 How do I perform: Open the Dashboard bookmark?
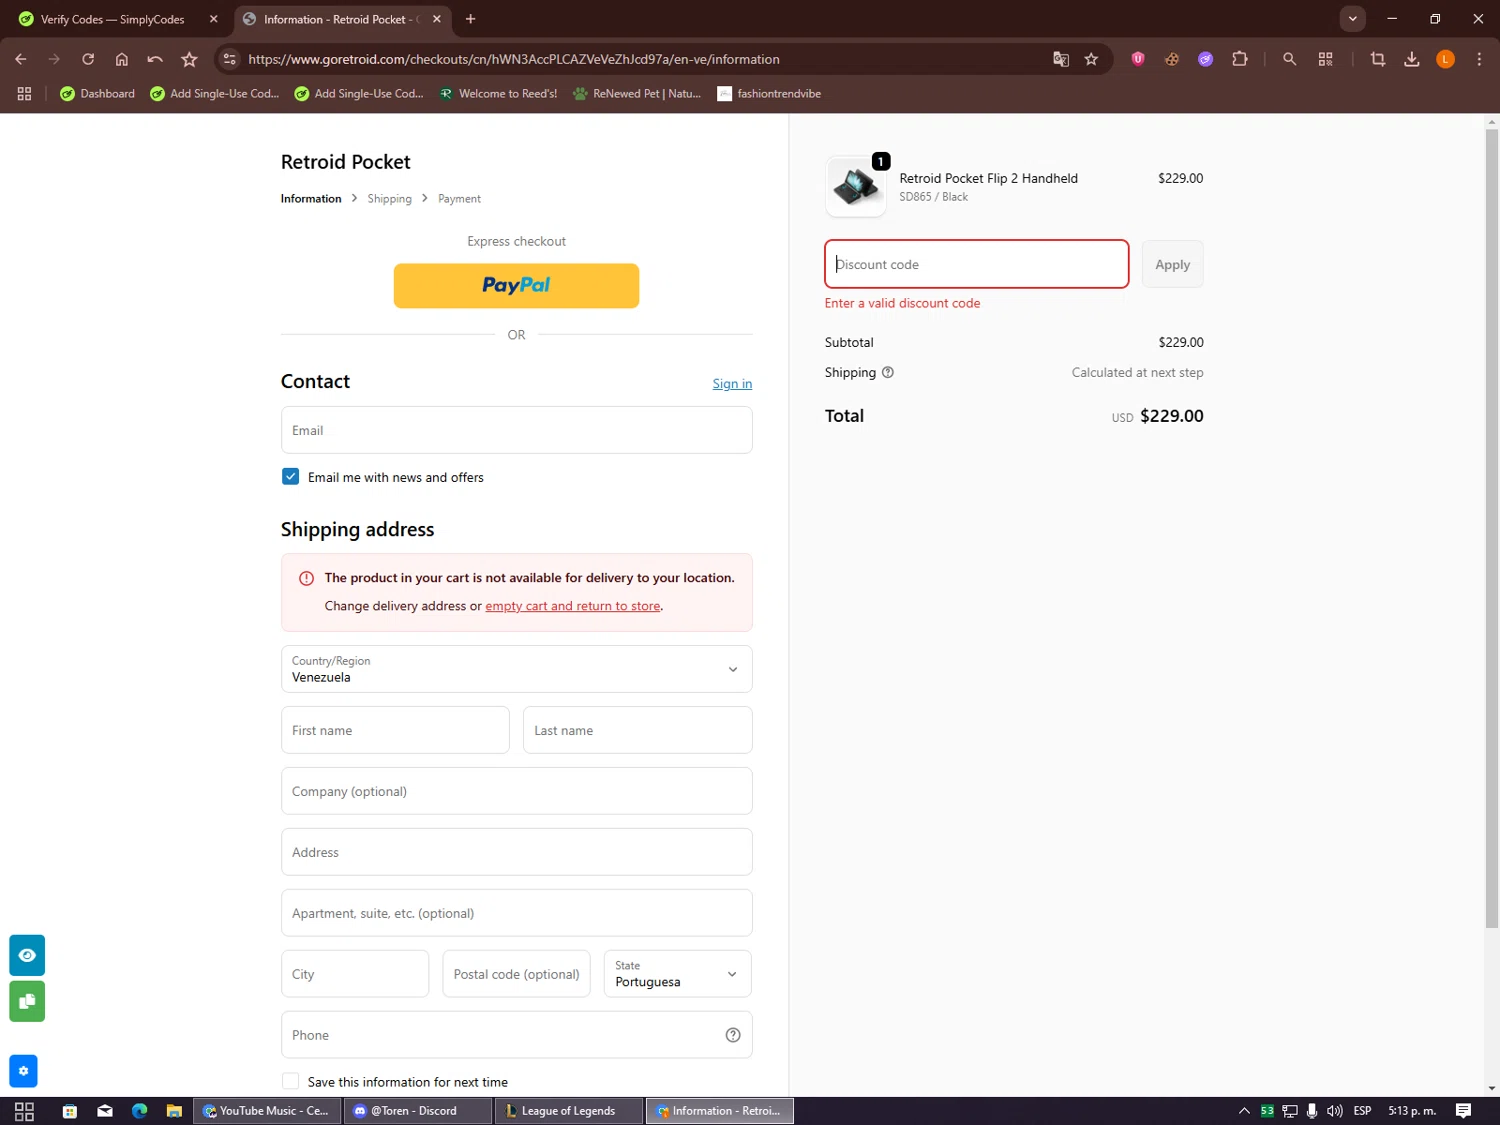[97, 93]
